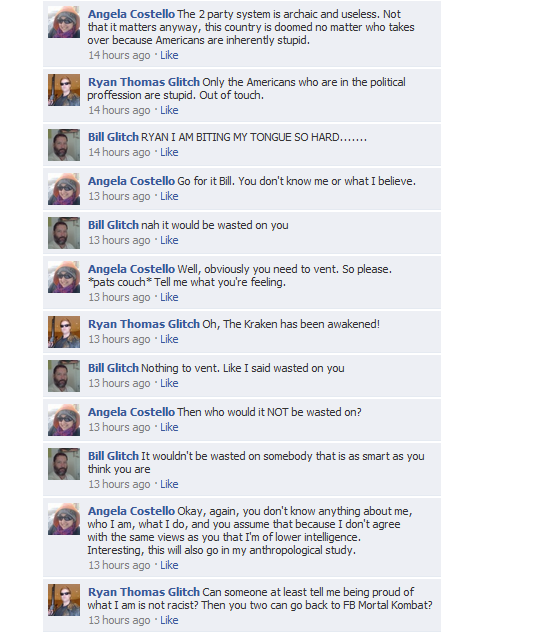Open Bill Glitch's name on 'Nothing to vent' comment
This screenshot has height=634, width=540.
113,368
